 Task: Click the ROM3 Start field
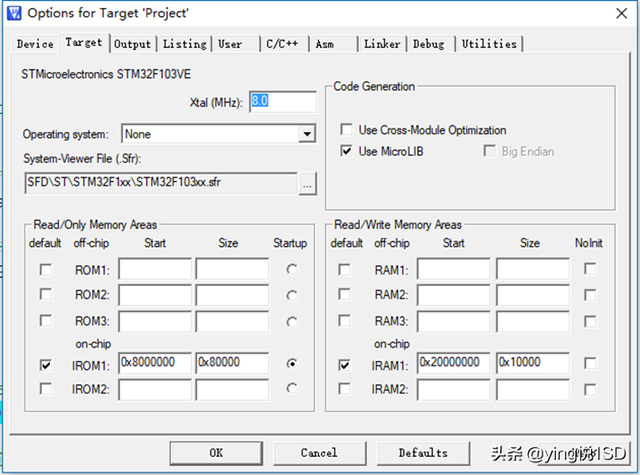click(155, 322)
